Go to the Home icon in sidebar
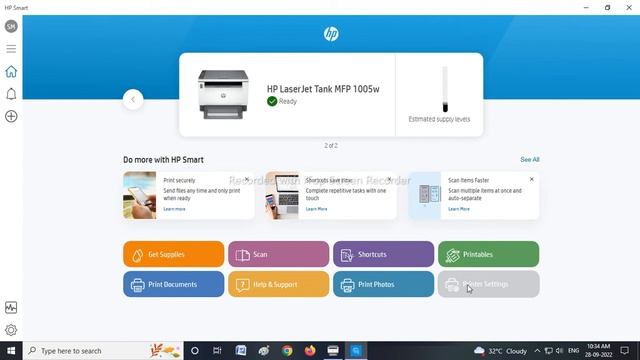640x360 pixels. (x=11, y=71)
